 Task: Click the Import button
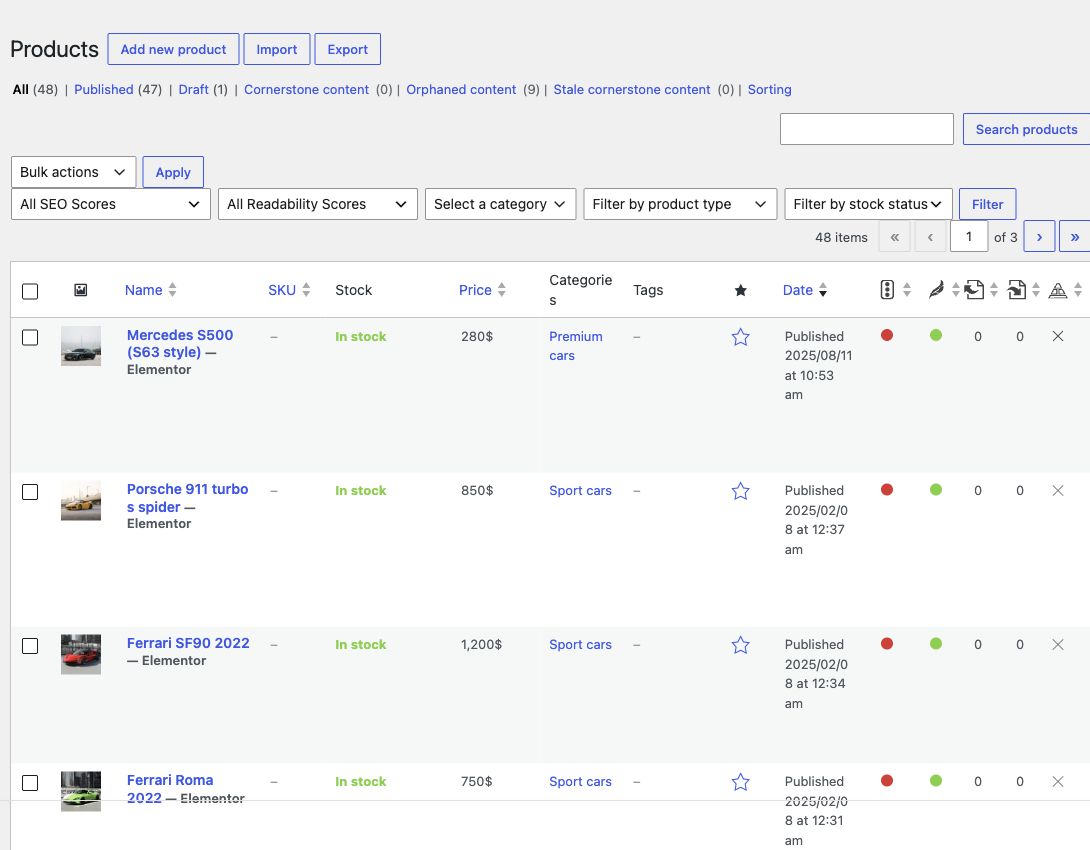(277, 49)
